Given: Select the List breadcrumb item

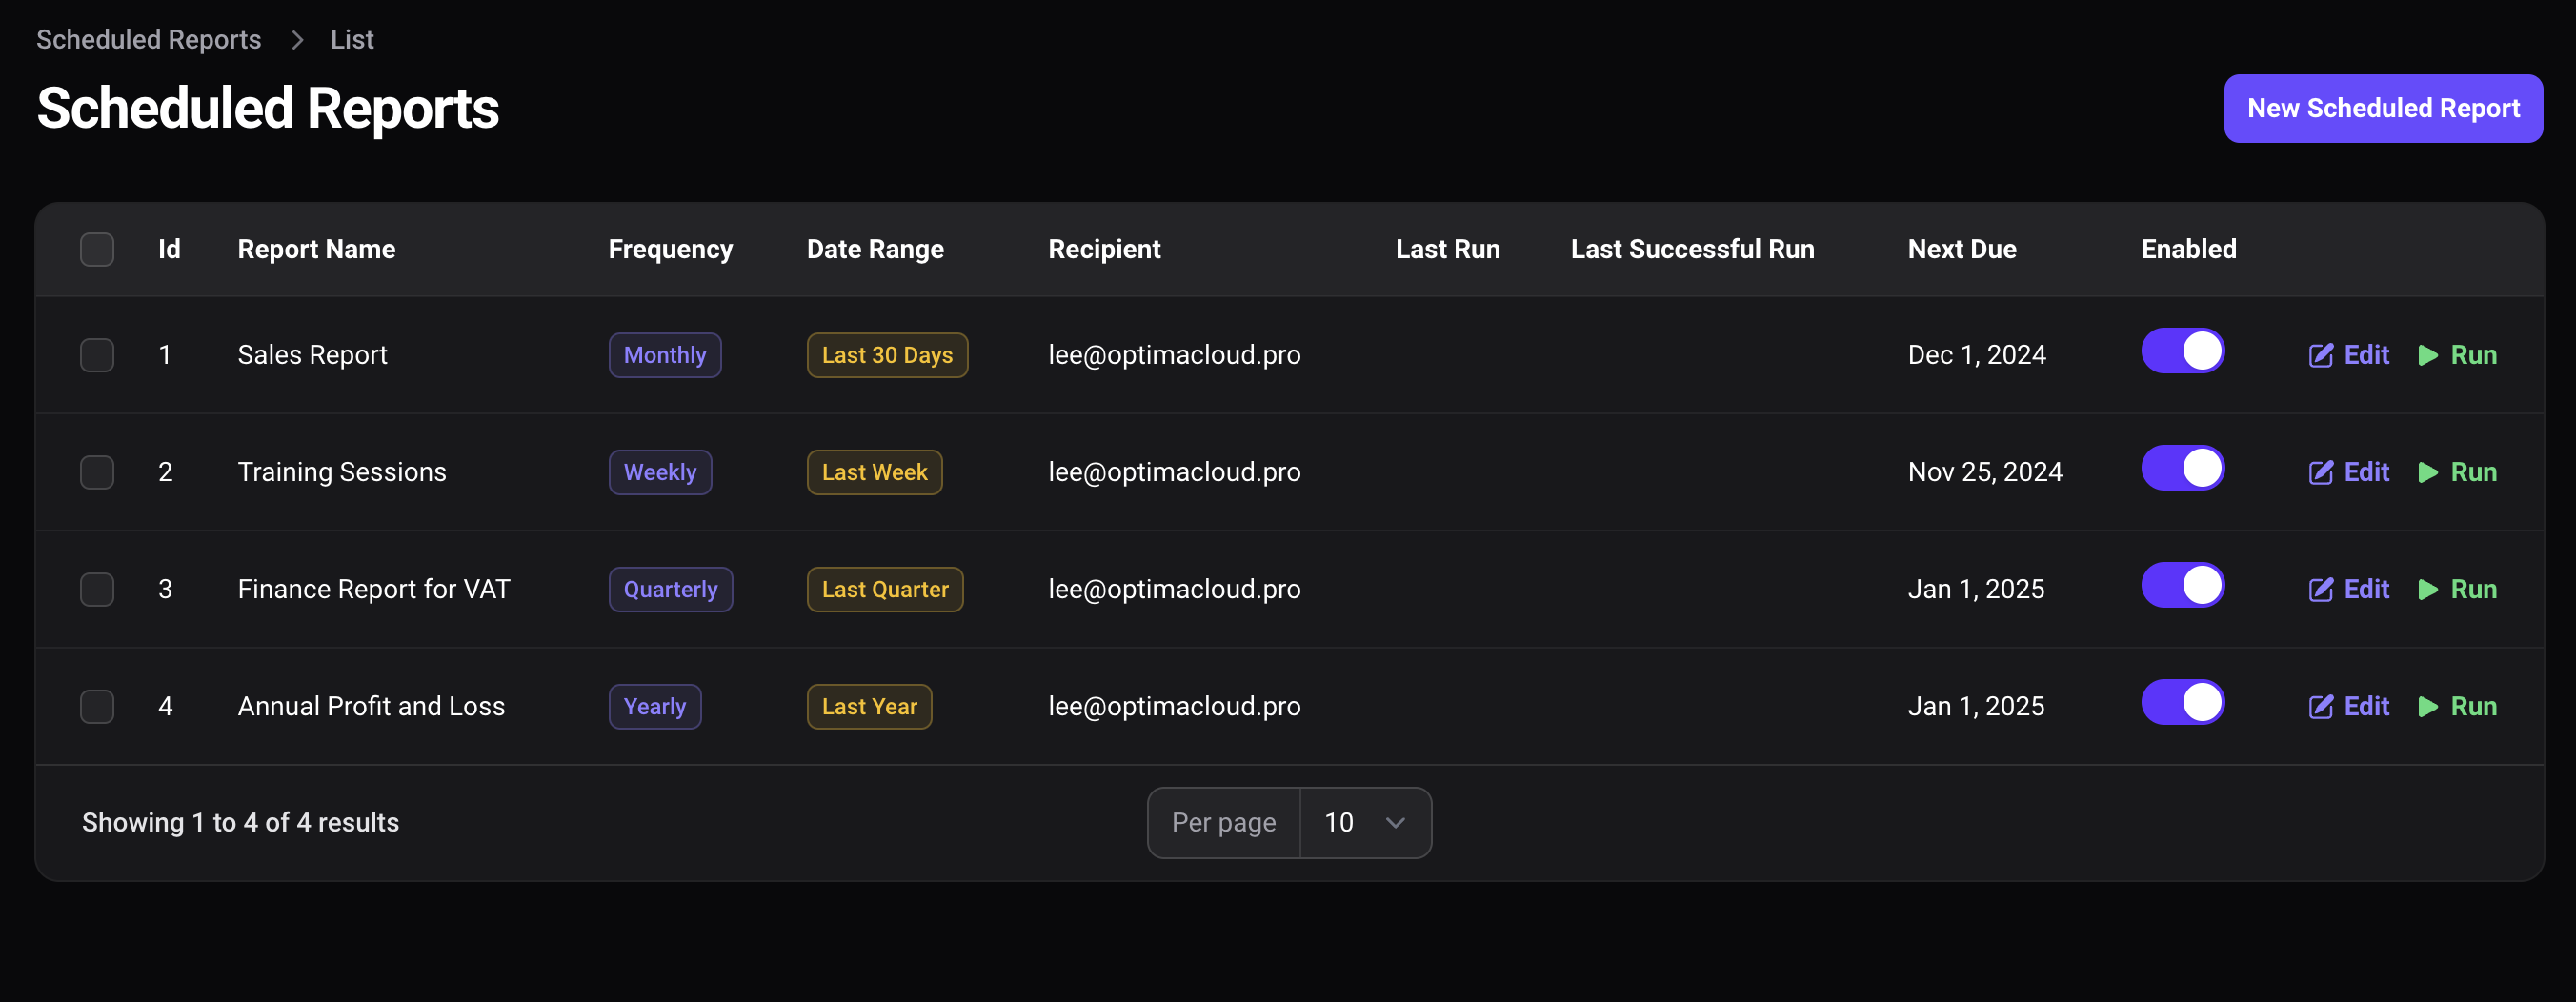Looking at the screenshot, I should [351, 39].
